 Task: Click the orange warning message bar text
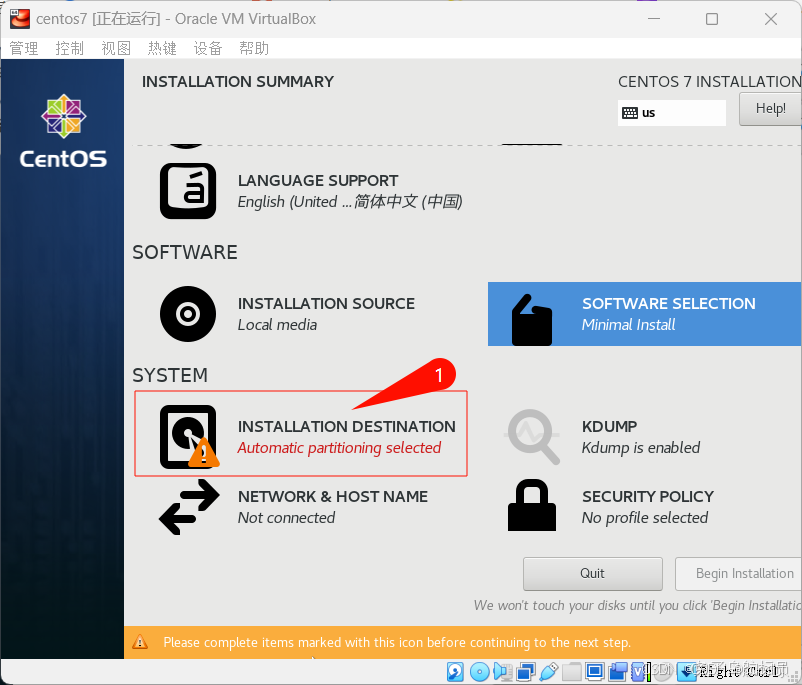tap(397, 642)
